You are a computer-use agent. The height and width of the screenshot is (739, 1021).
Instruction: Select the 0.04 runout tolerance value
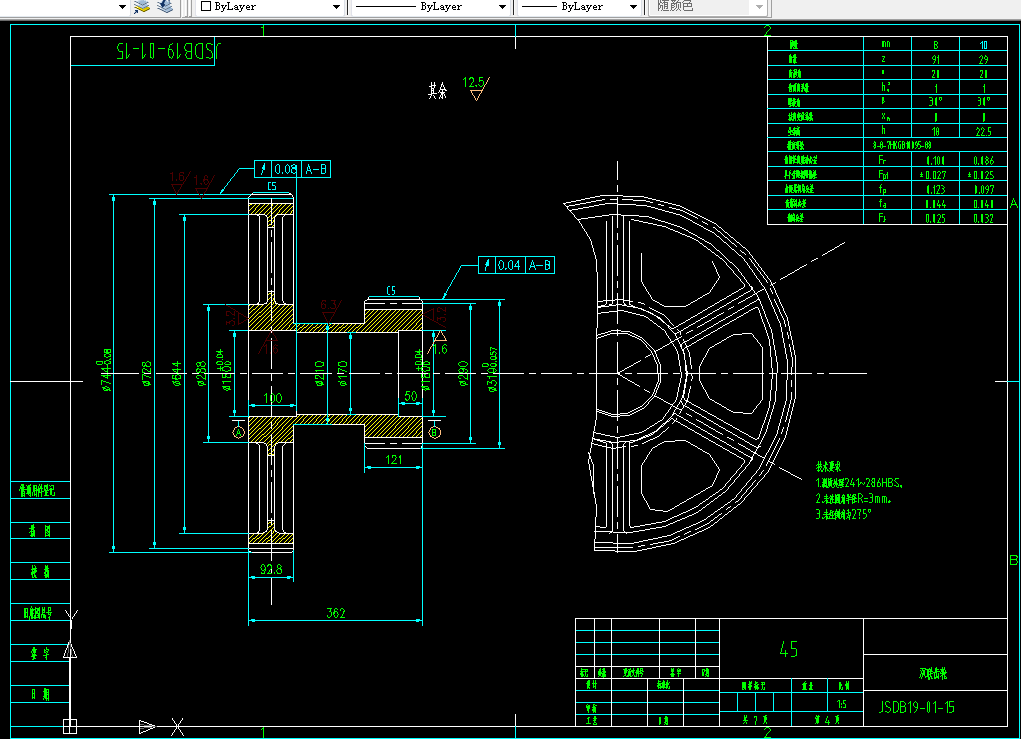tap(509, 265)
